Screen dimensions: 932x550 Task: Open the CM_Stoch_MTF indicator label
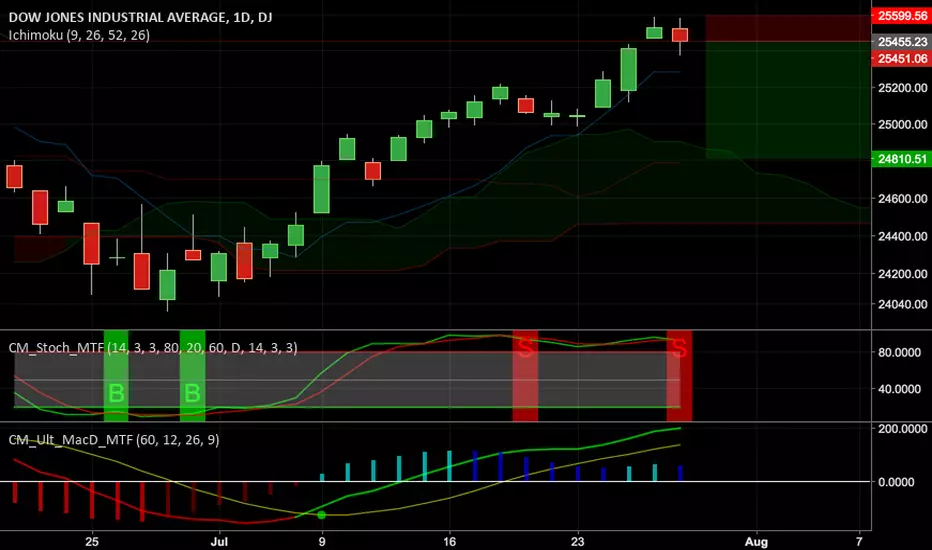point(153,348)
